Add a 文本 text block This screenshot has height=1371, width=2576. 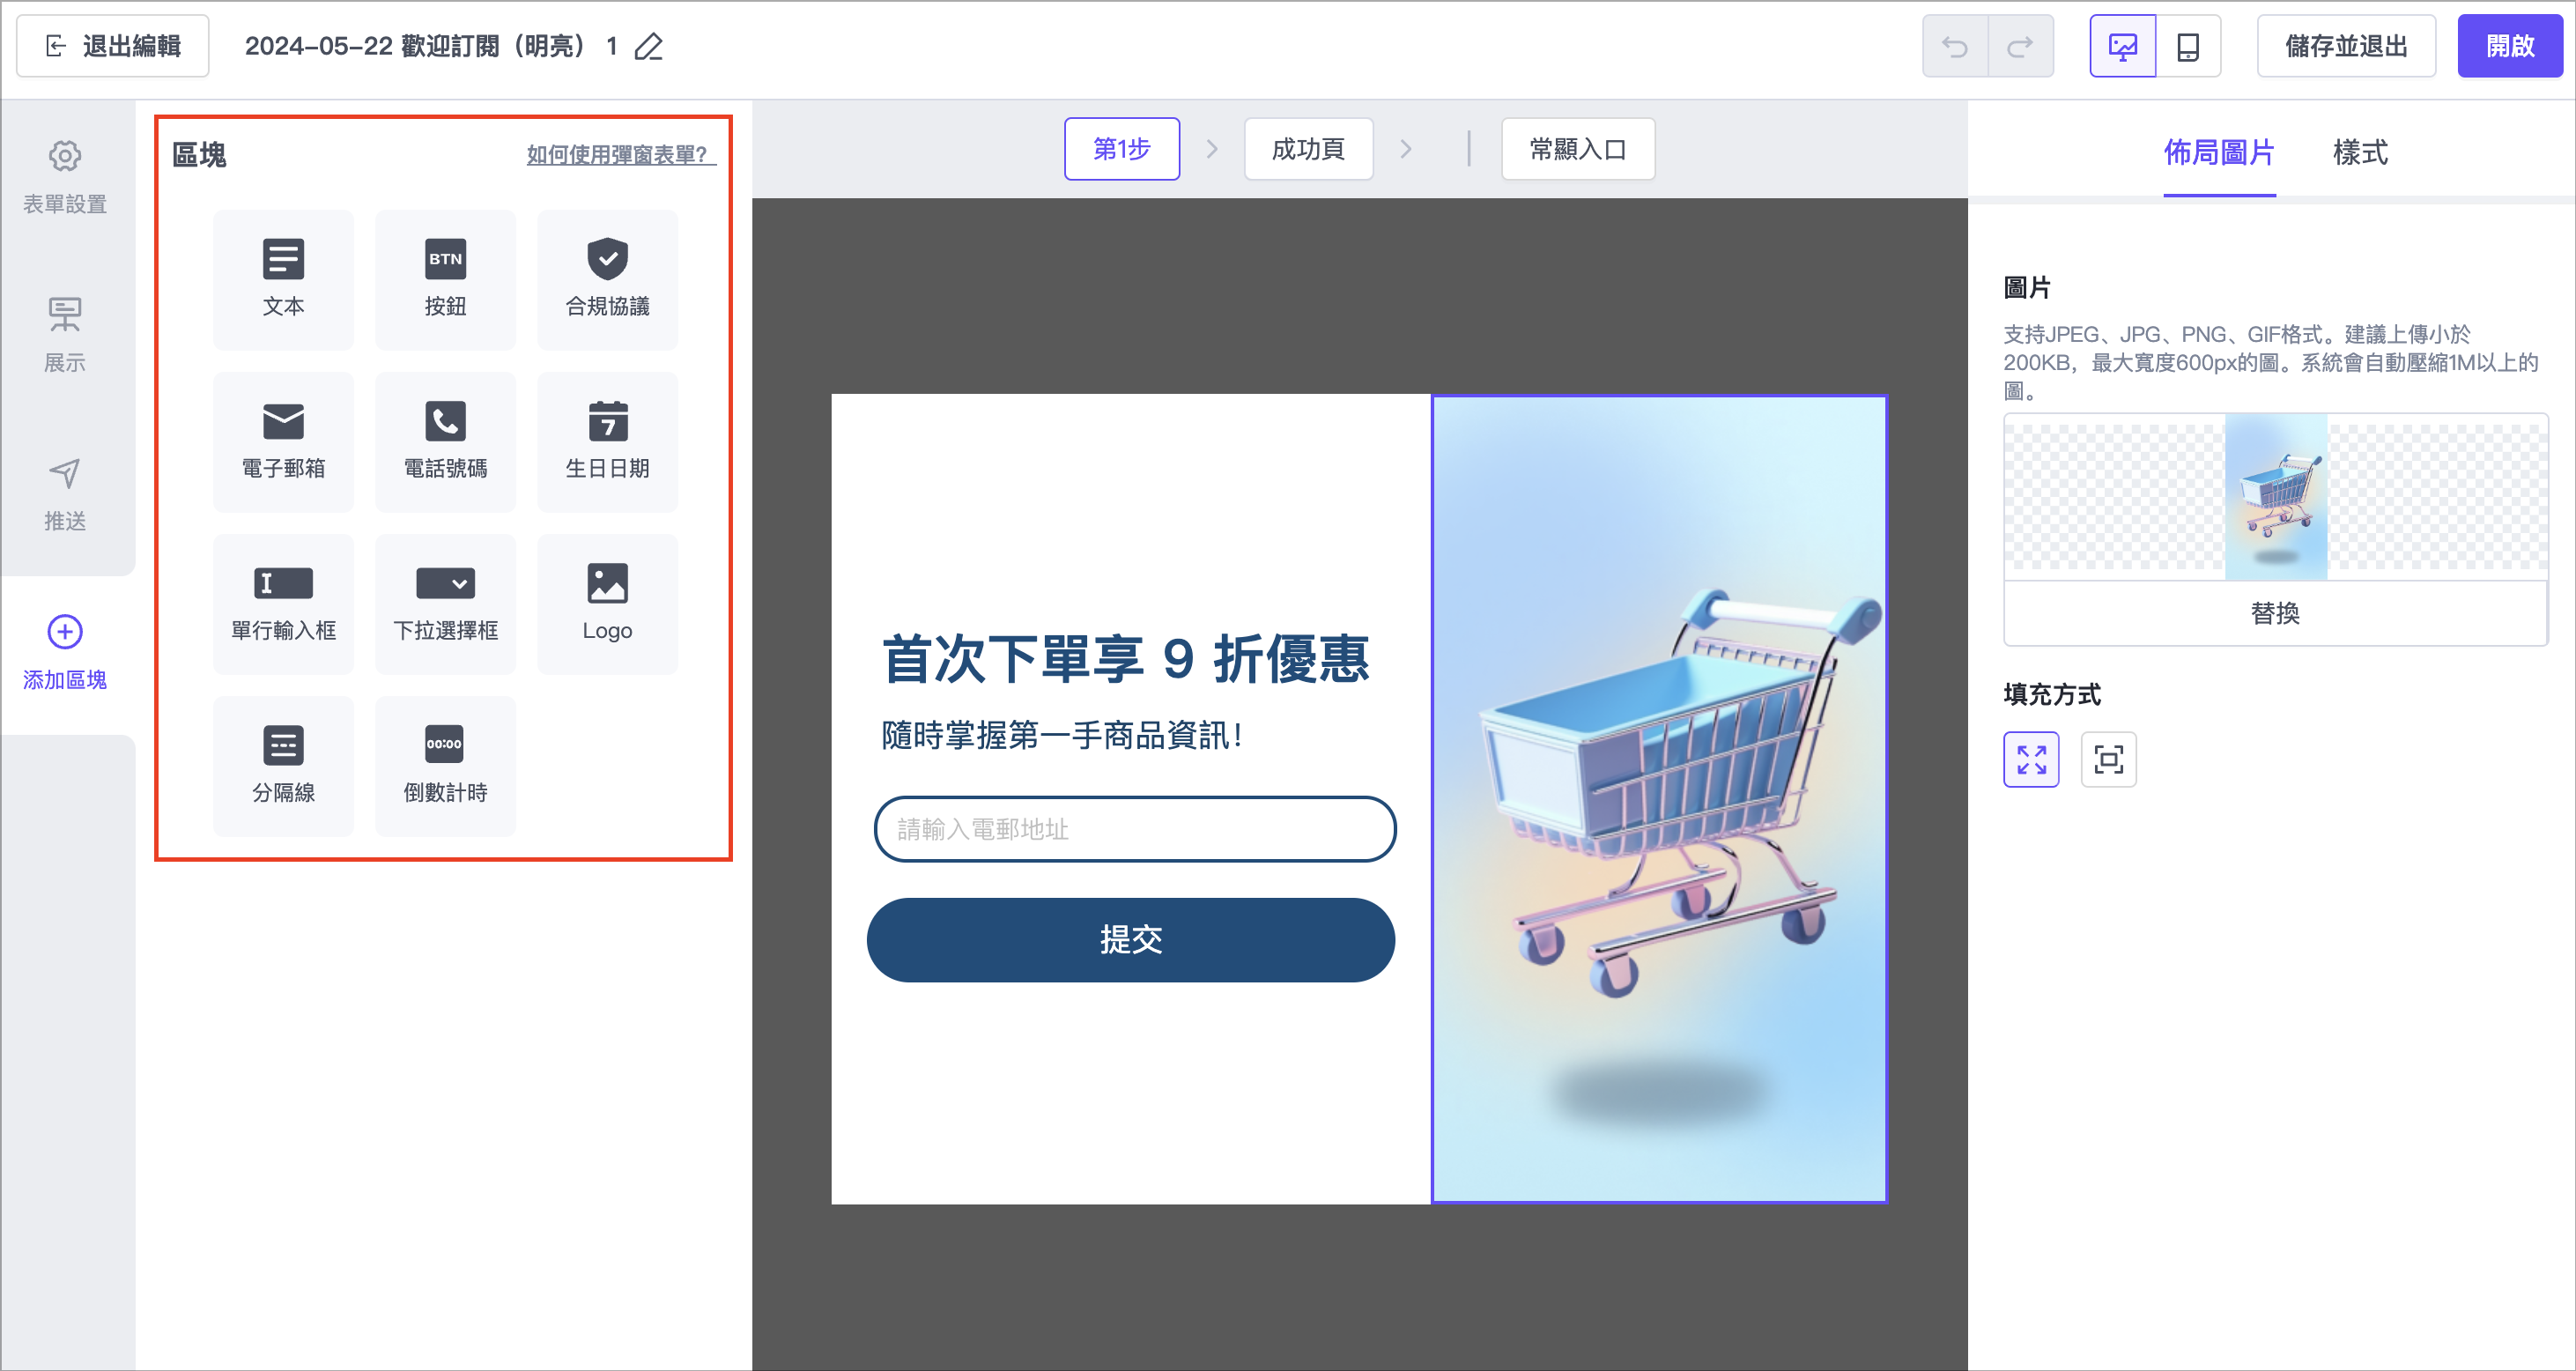click(283, 279)
